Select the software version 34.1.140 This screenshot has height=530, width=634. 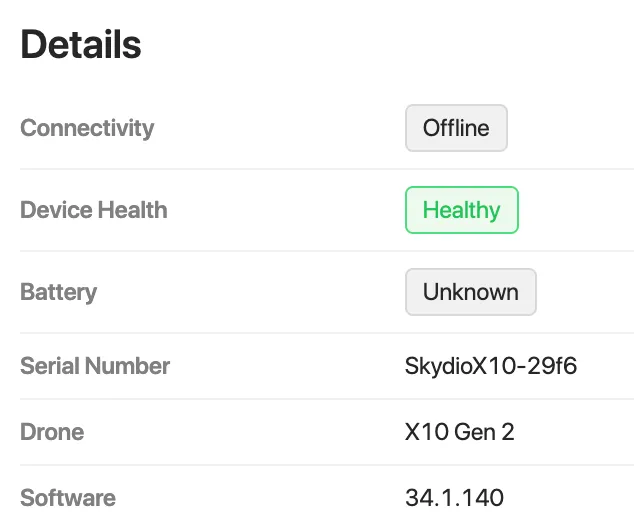(454, 498)
